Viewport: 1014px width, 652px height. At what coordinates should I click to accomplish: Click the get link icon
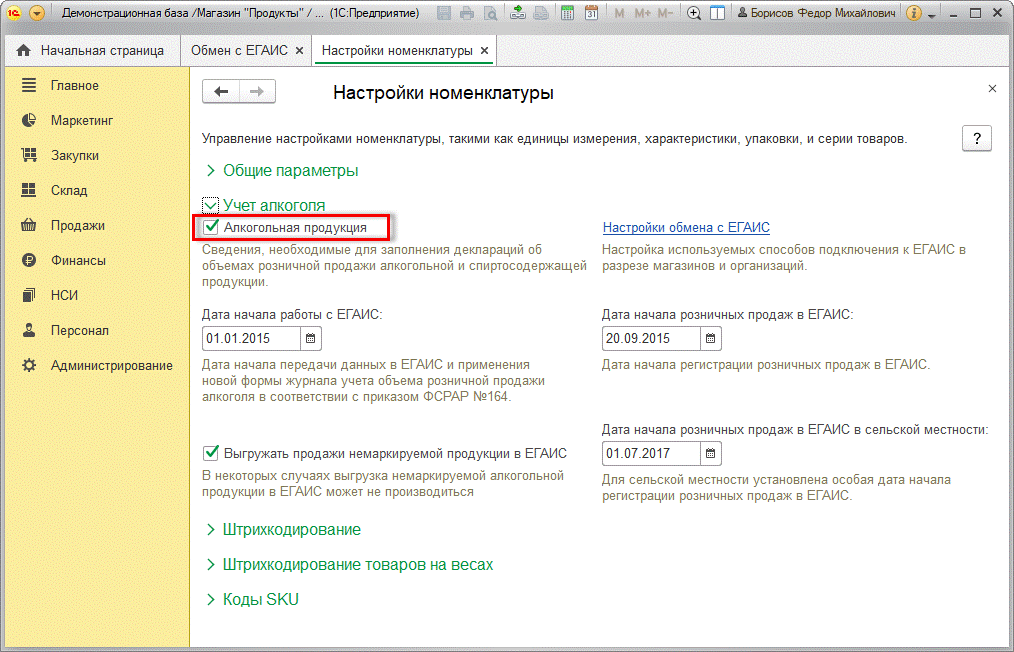(x=517, y=13)
